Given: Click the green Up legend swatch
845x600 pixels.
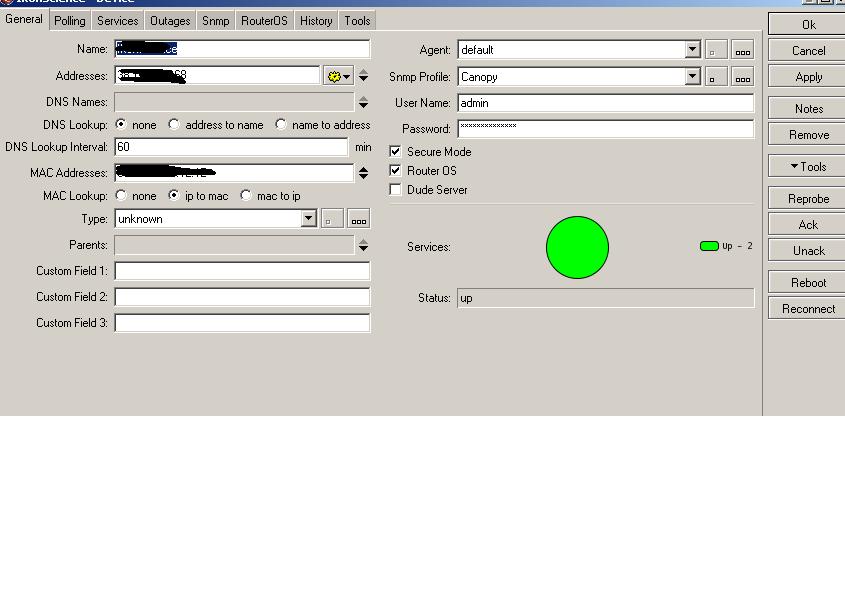Looking at the screenshot, I should coord(709,246).
